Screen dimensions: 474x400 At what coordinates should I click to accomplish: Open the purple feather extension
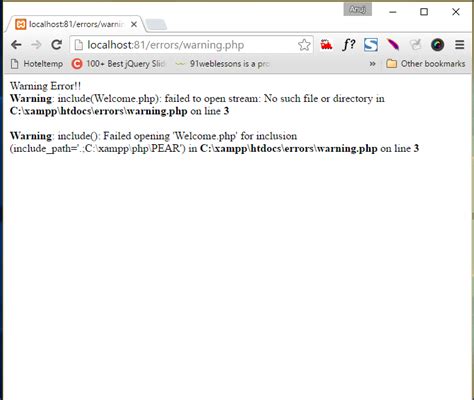(x=393, y=45)
